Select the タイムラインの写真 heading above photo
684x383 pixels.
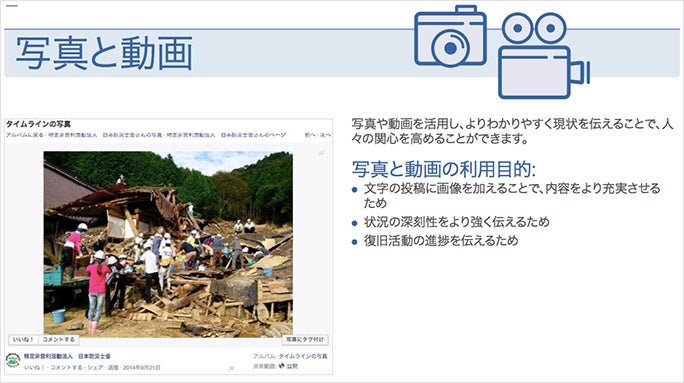click(38, 124)
